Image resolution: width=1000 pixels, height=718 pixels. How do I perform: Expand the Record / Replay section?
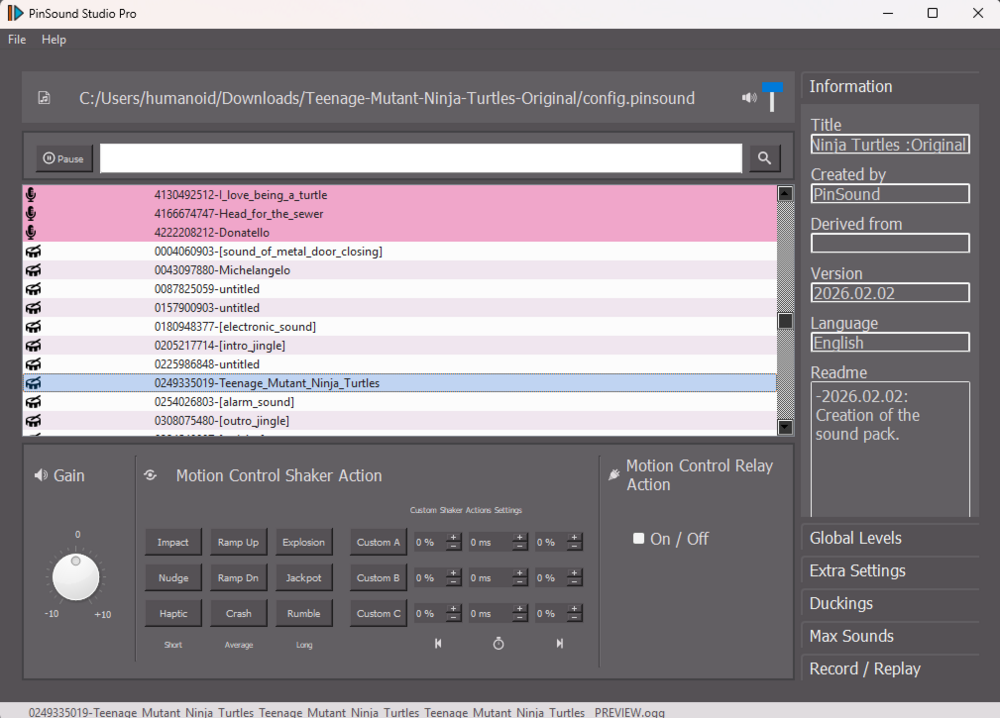click(x=890, y=669)
